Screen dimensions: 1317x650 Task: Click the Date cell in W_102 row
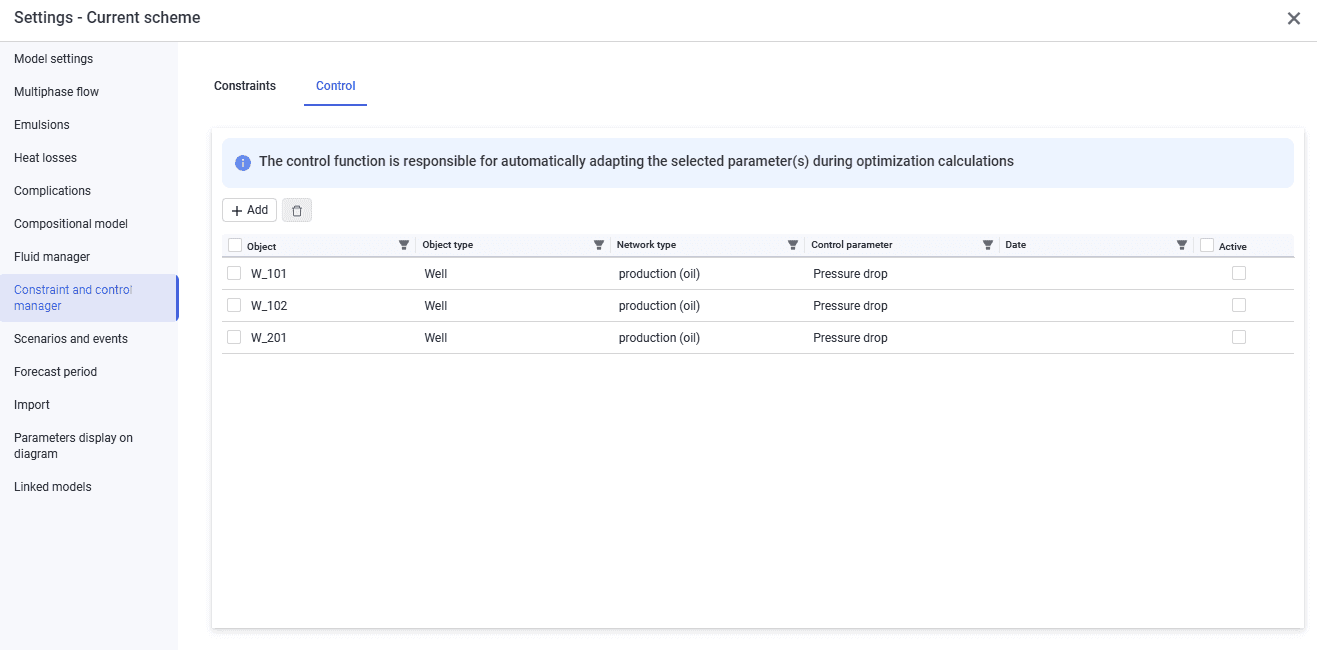pos(1096,306)
